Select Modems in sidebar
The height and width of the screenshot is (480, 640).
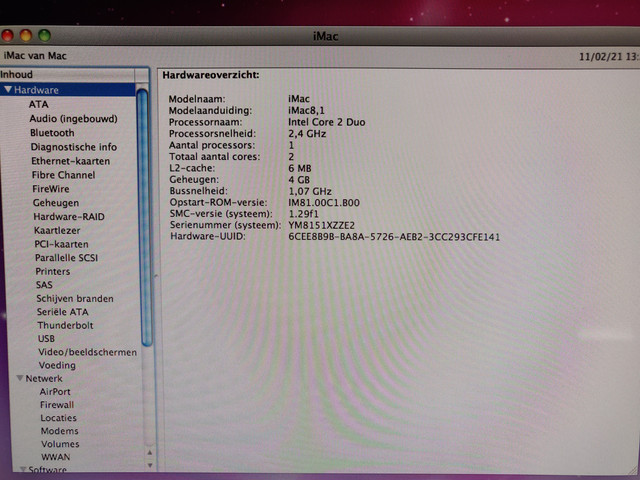pos(60,431)
